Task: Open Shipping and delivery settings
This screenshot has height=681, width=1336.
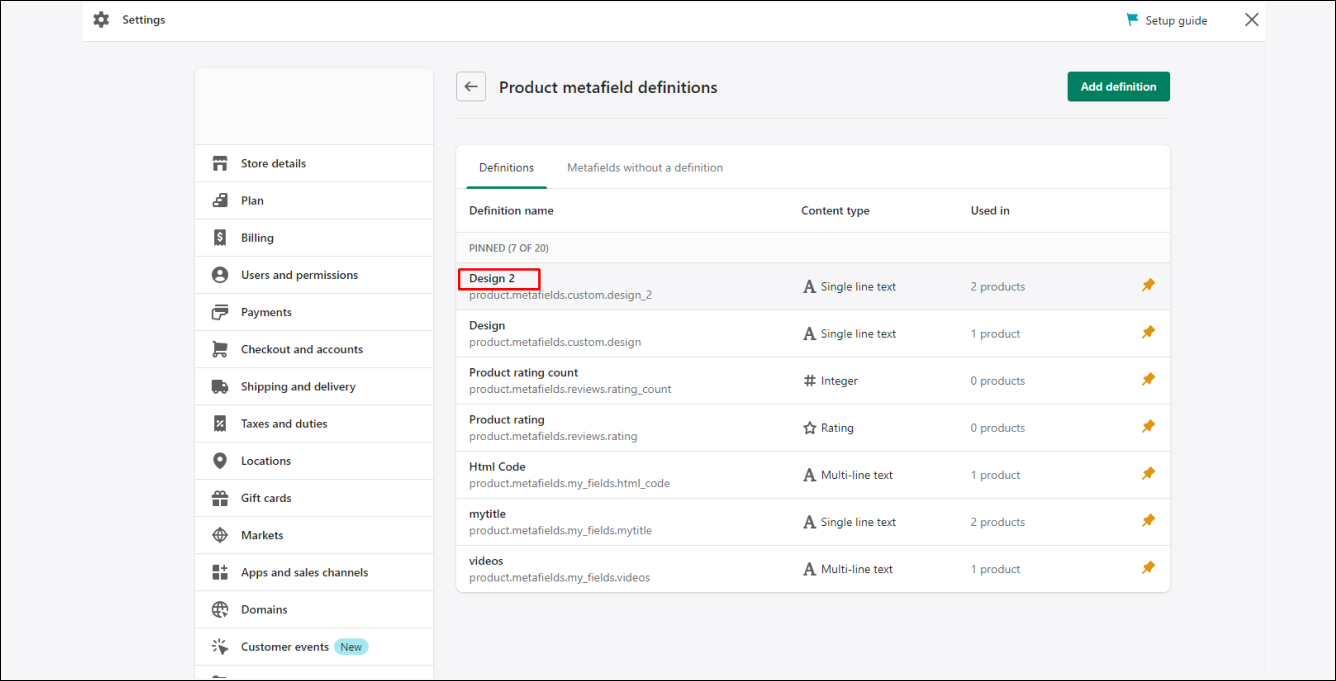Action: 314,387
